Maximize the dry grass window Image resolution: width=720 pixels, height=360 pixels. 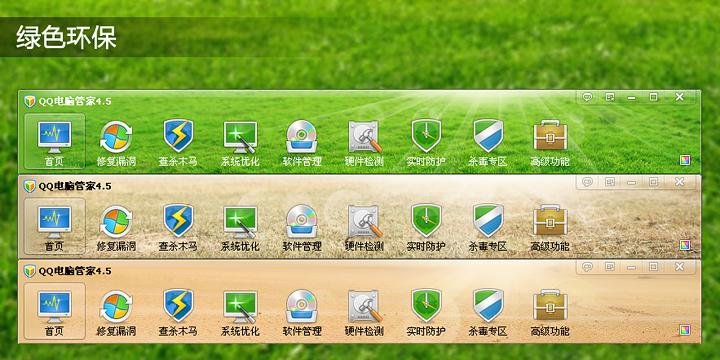[653, 182]
